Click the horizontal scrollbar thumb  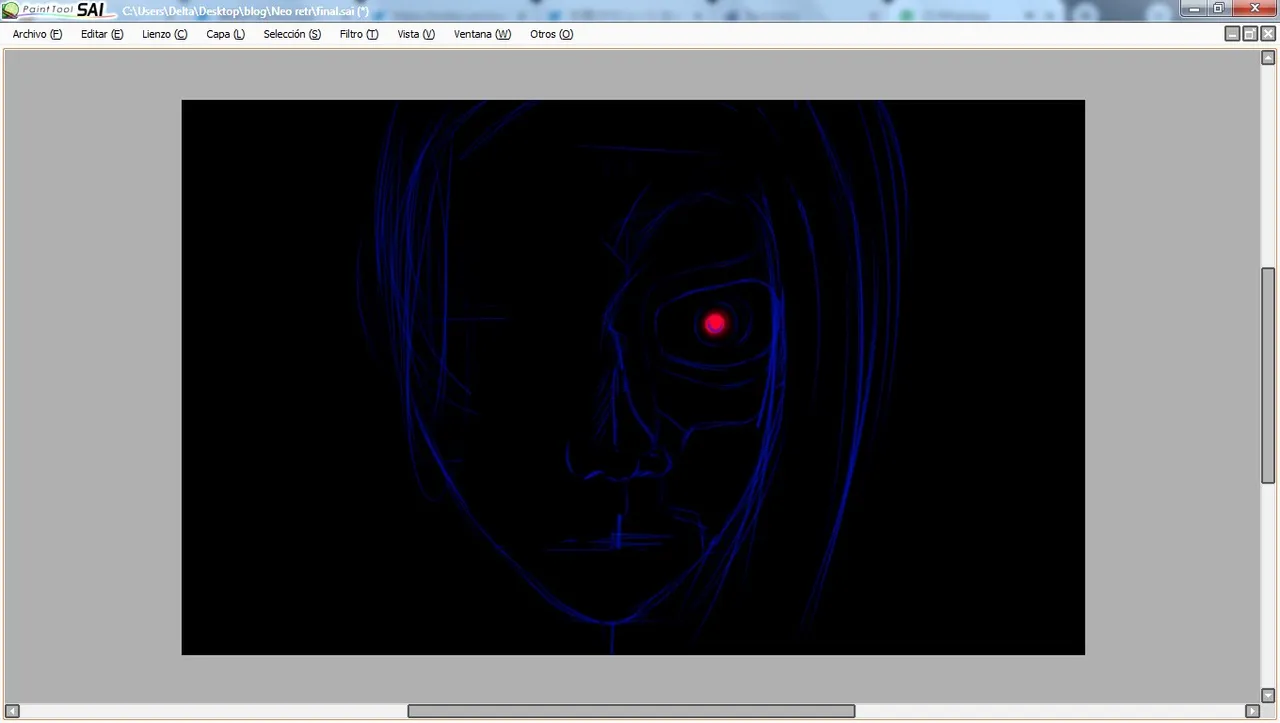(631, 711)
